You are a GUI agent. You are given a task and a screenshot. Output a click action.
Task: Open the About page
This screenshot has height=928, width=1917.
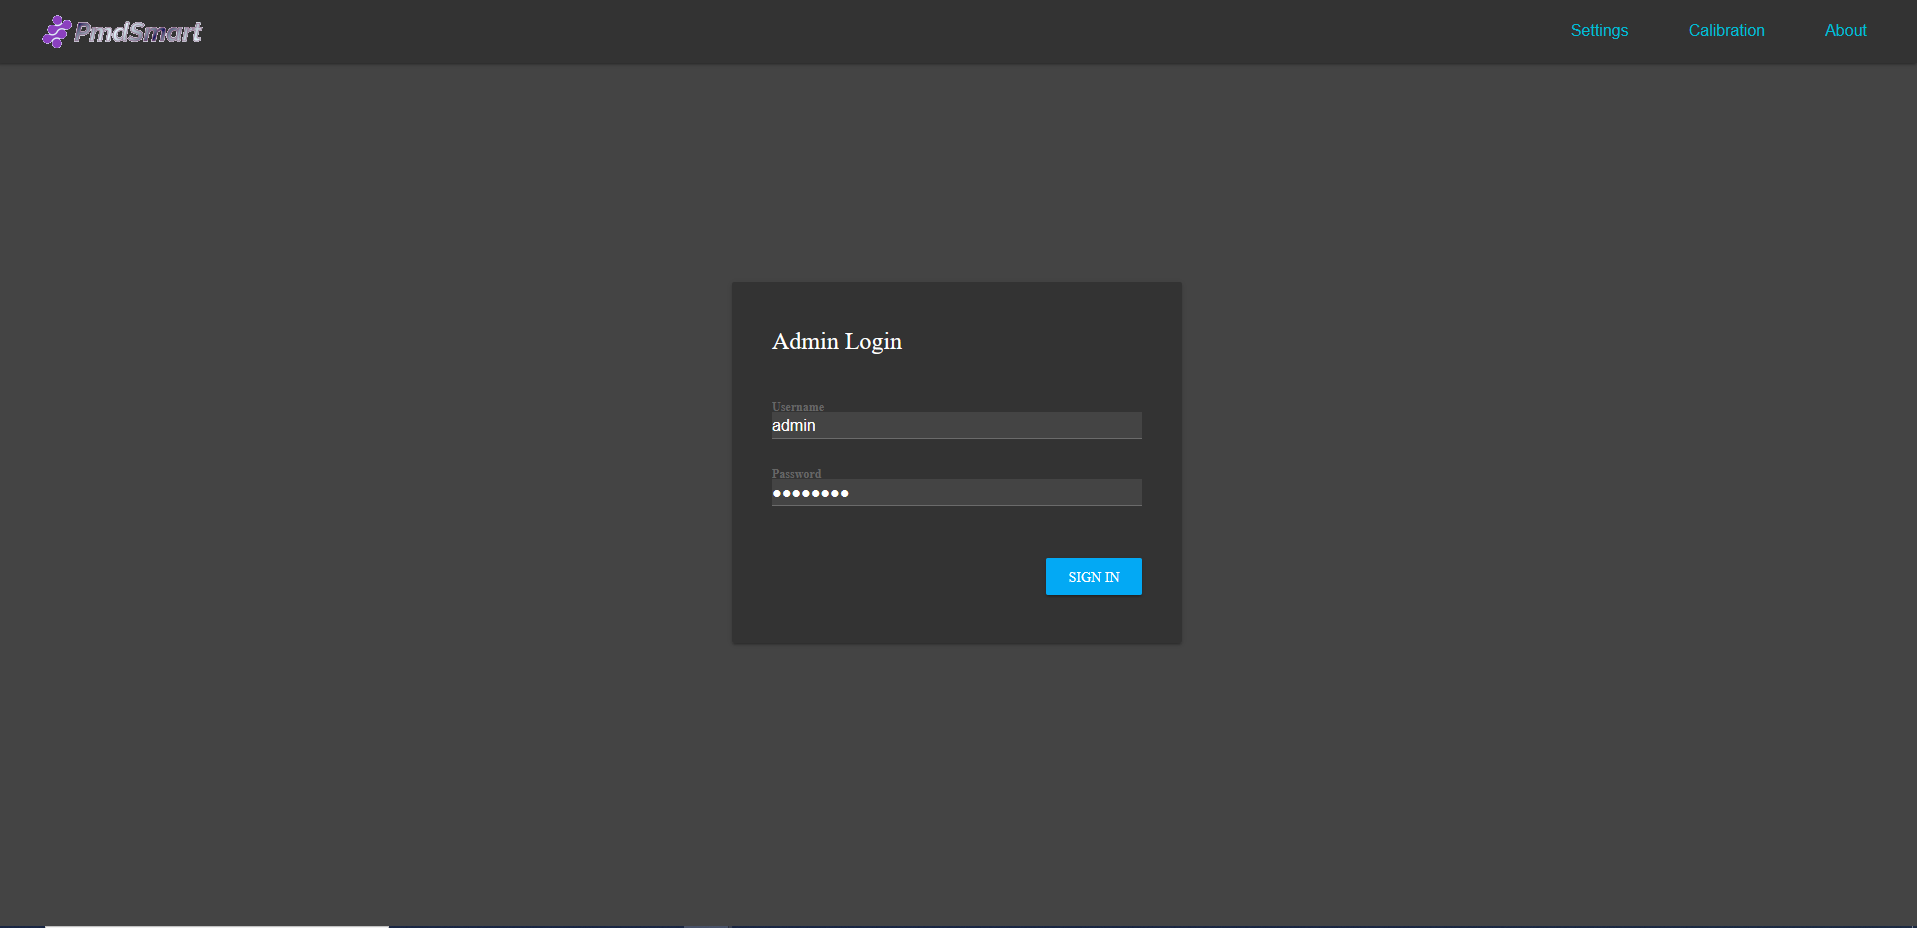click(1845, 31)
